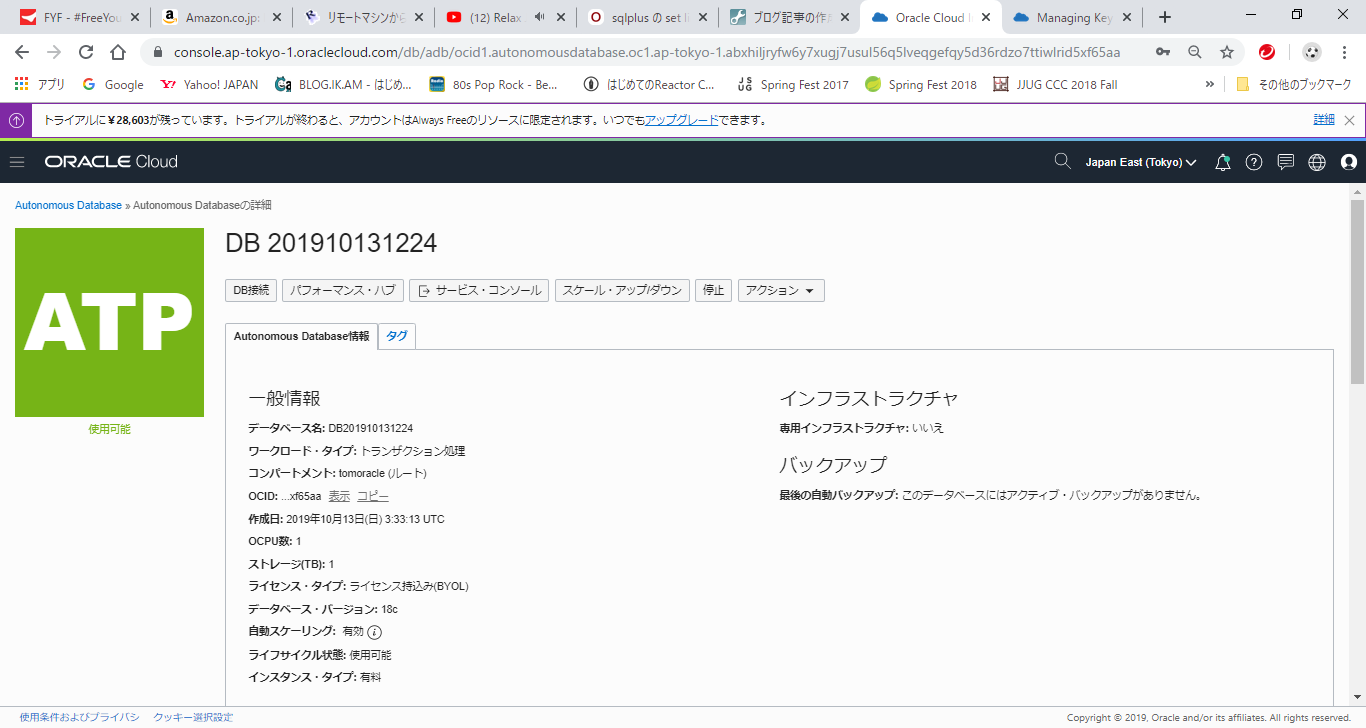Open the Chrome profile avatar
This screenshot has height=728, width=1366.
point(1313,52)
